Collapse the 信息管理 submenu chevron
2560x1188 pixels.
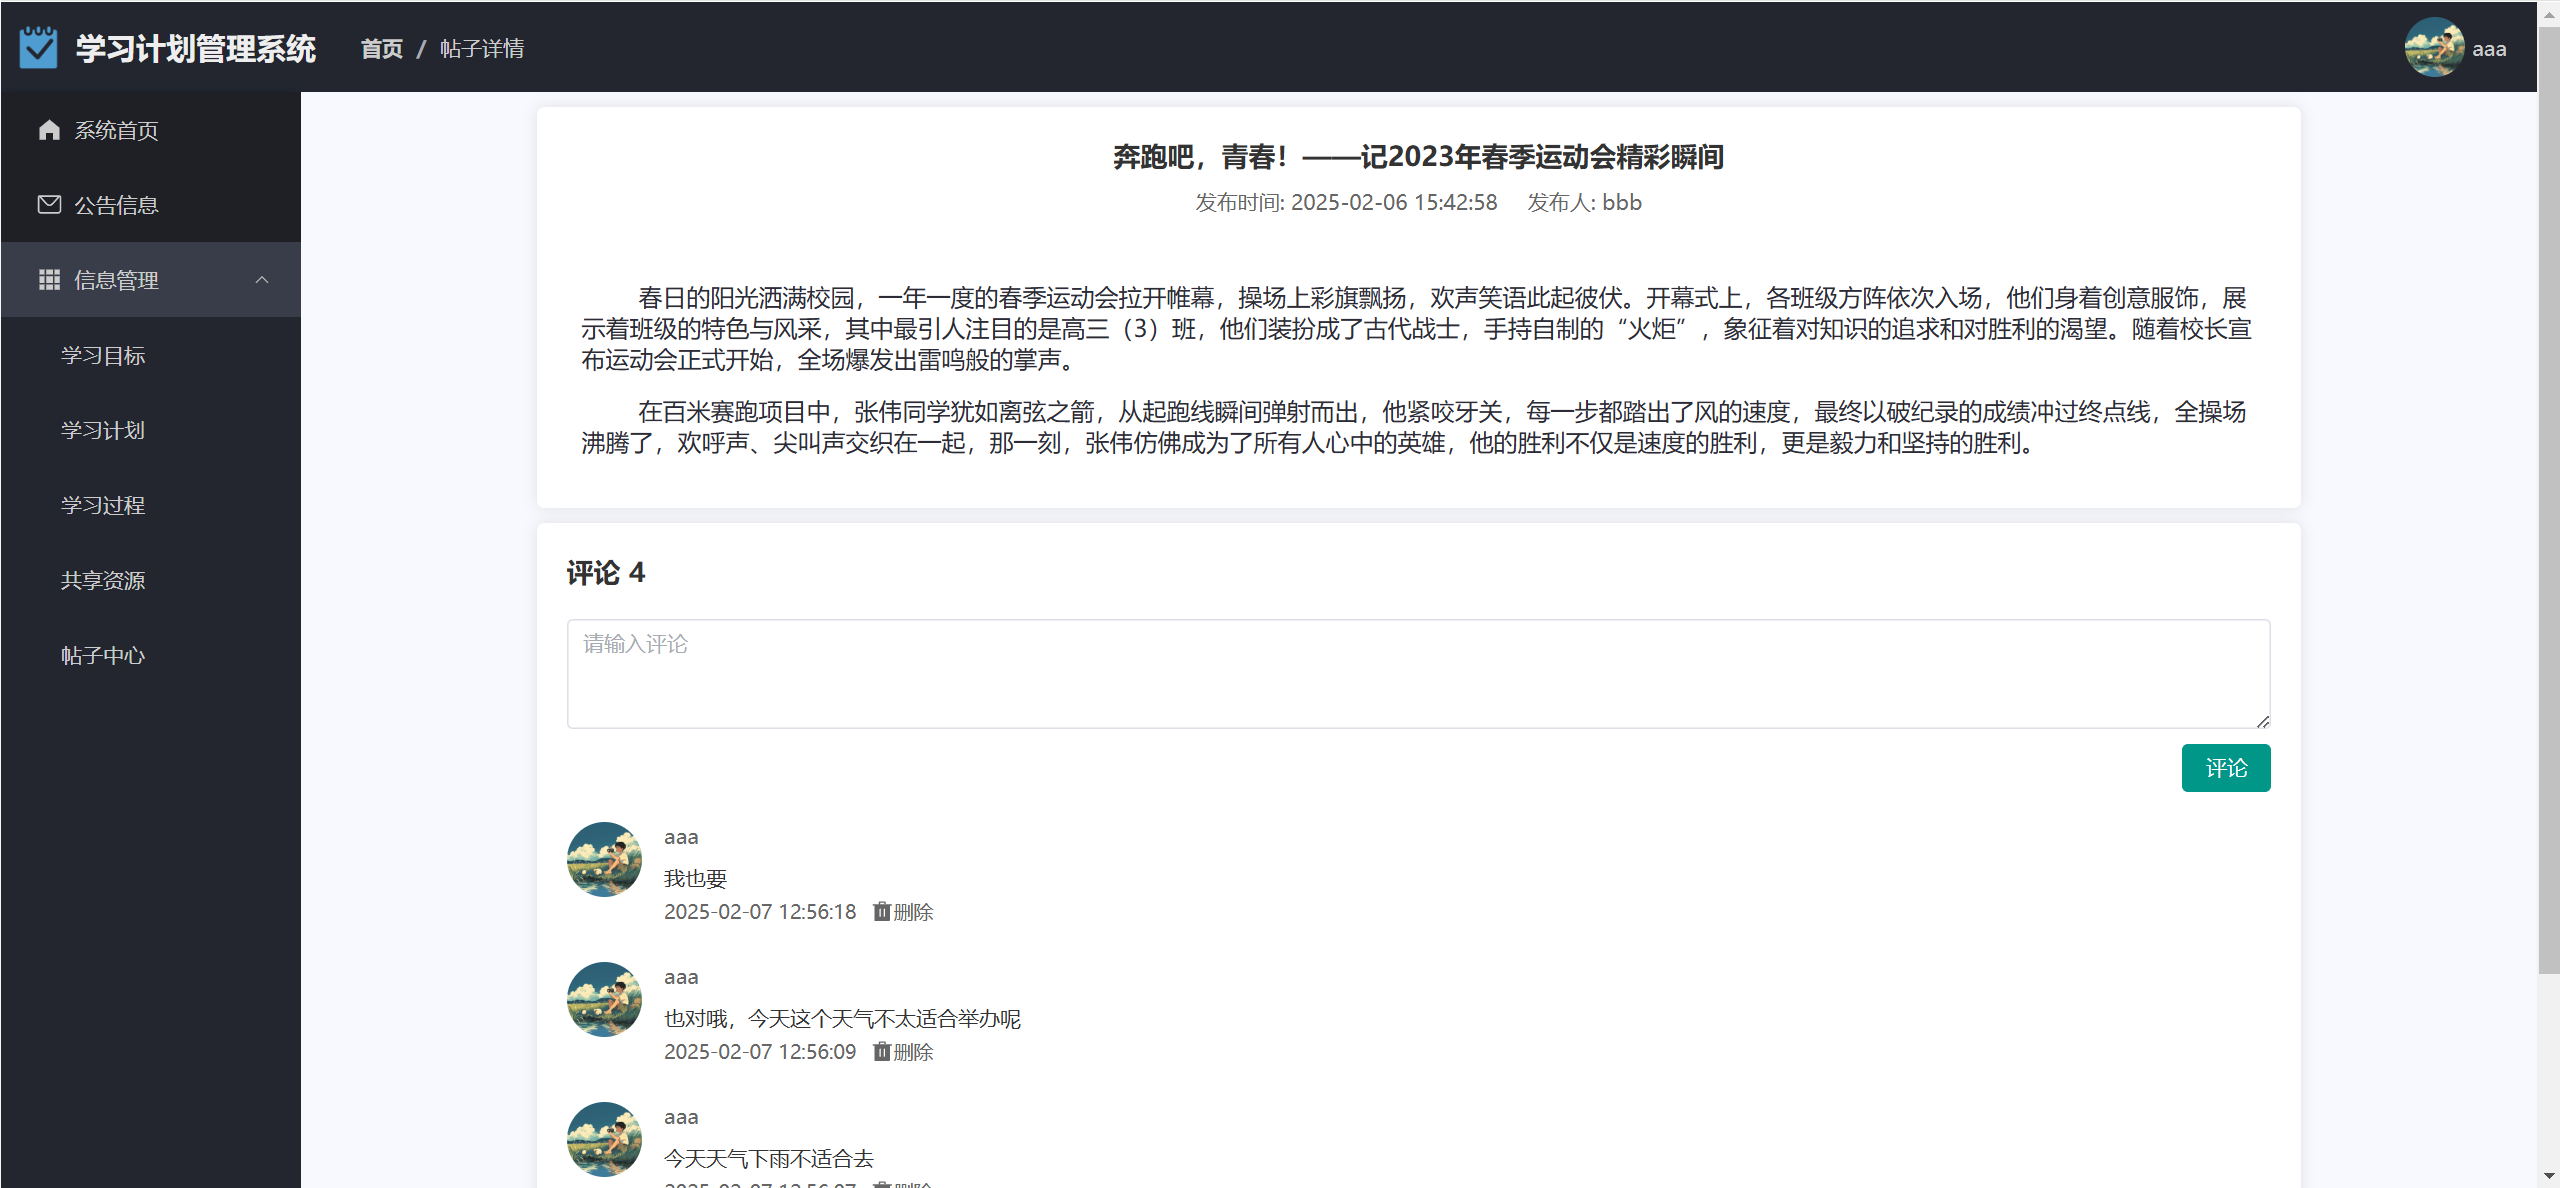tap(262, 280)
